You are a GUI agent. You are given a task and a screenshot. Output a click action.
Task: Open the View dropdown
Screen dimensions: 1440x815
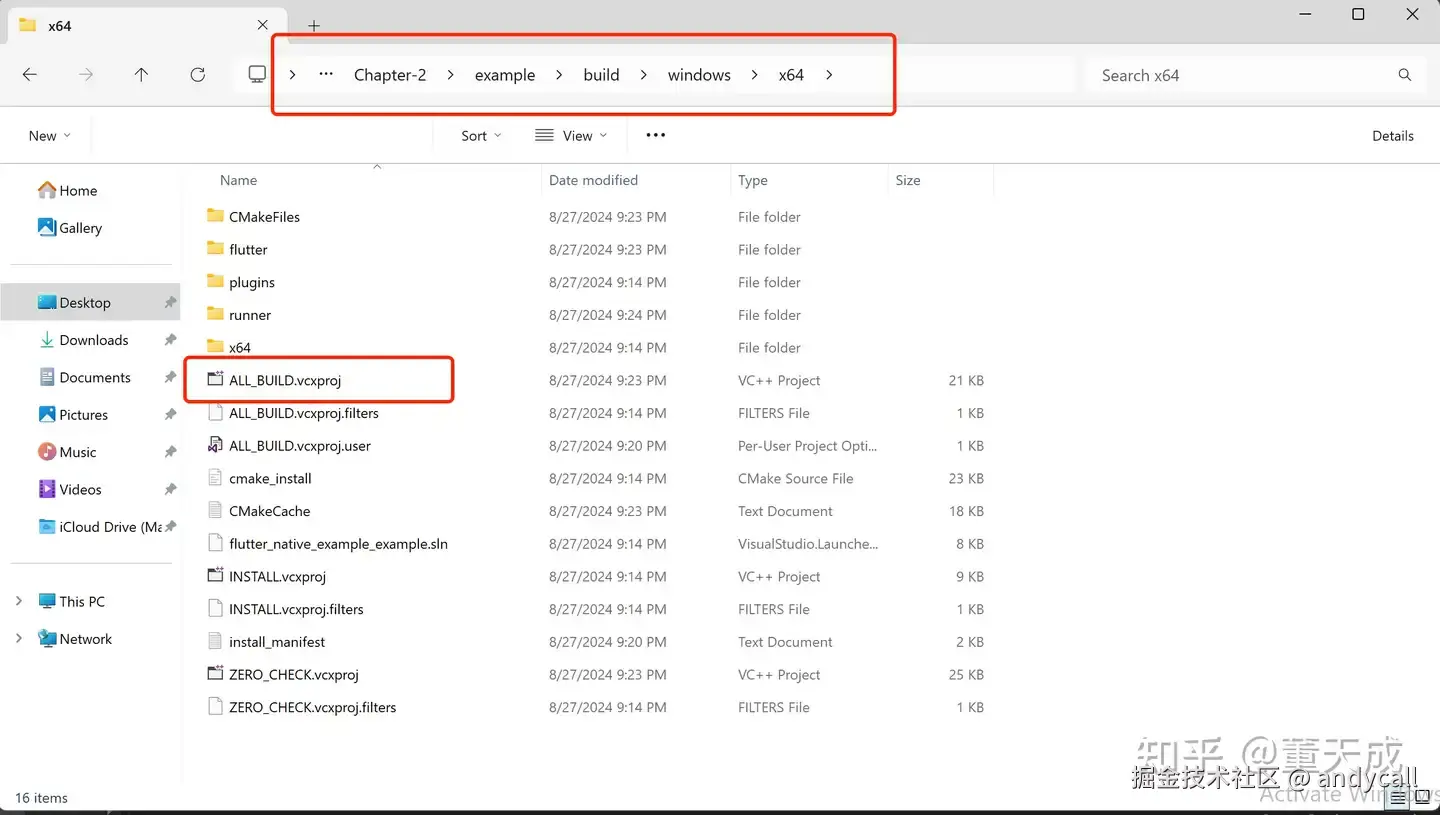pos(571,136)
